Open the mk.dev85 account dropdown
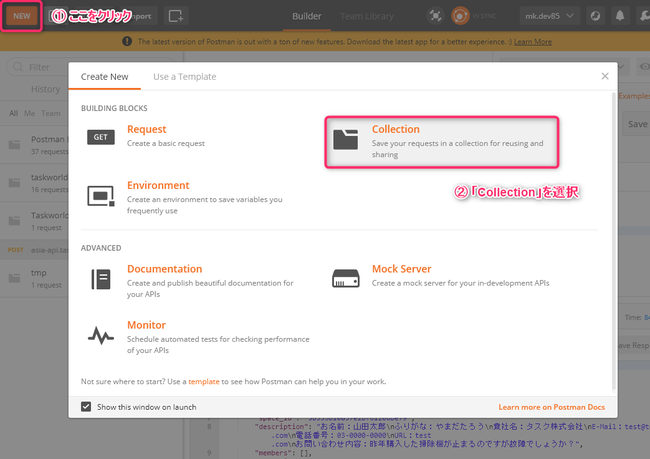The width and height of the screenshot is (650, 459). [549, 16]
